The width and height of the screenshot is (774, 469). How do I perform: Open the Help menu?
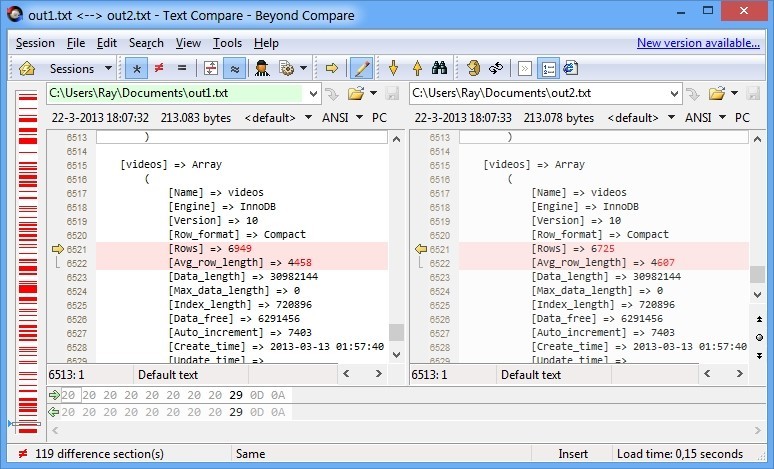pos(266,43)
